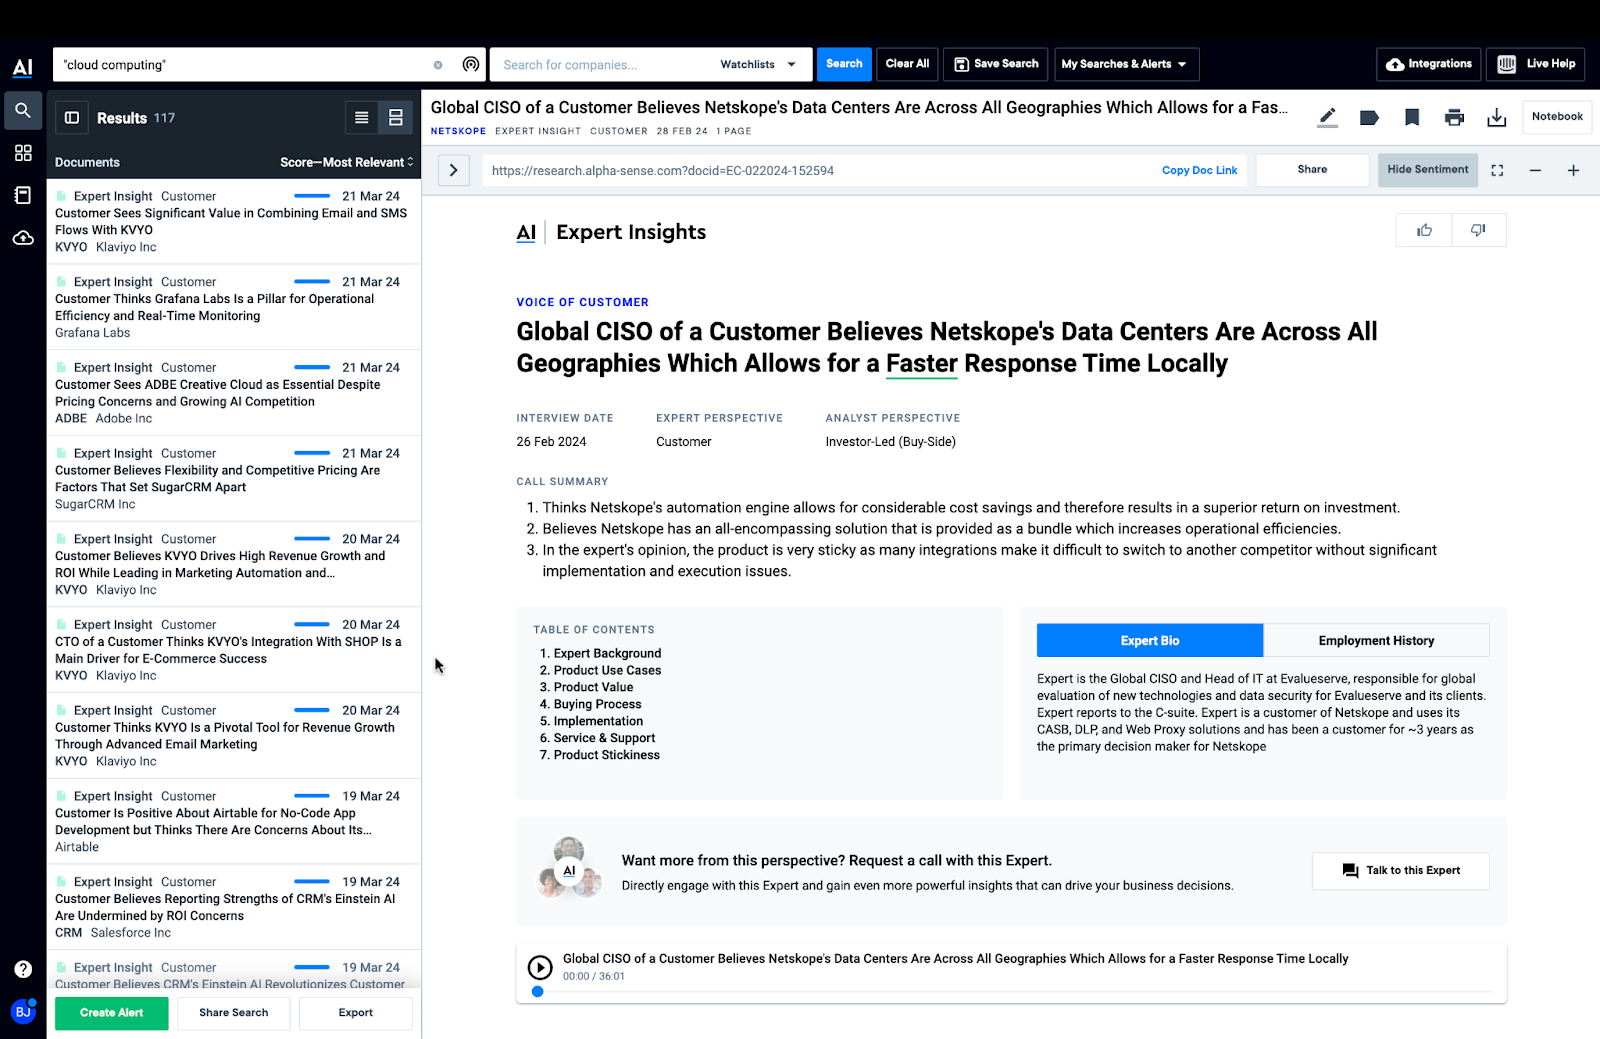Viewport: 1600px width, 1039px height.
Task: Bookmark this document
Action: pyautogui.click(x=1412, y=118)
